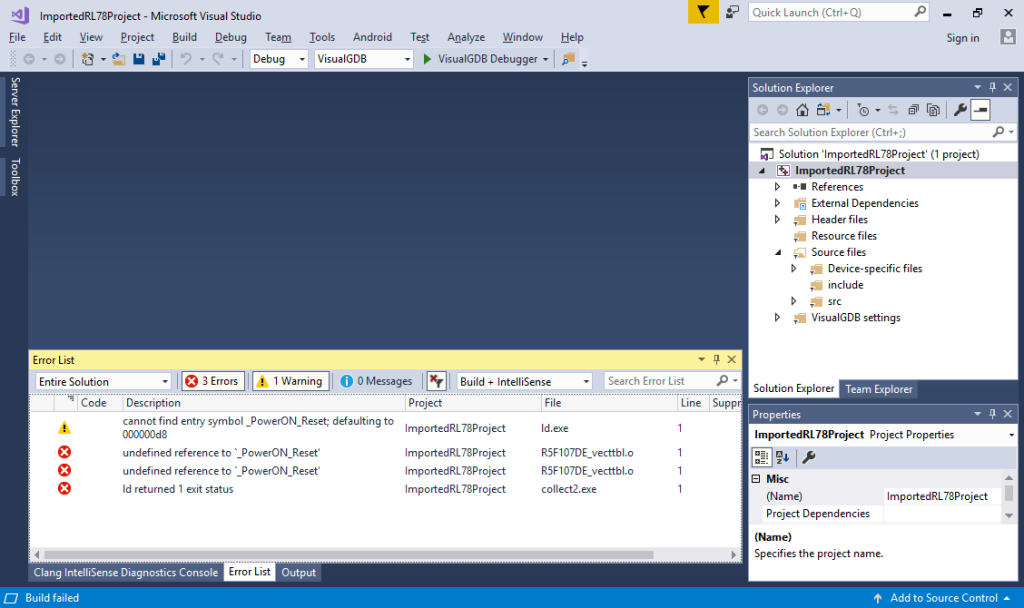This screenshot has height=608, width=1024.
Task: Switch Properties panel to alphabetical sorting
Action: [x=782, y=457]
